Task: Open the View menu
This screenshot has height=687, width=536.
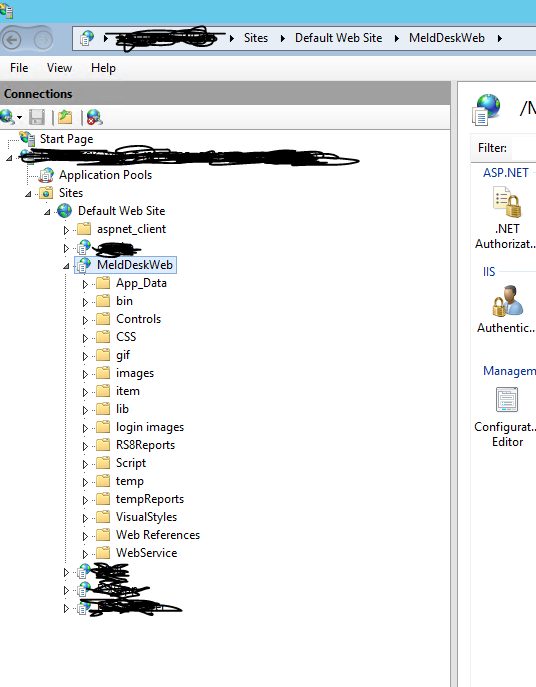Action: coord(59,68)
